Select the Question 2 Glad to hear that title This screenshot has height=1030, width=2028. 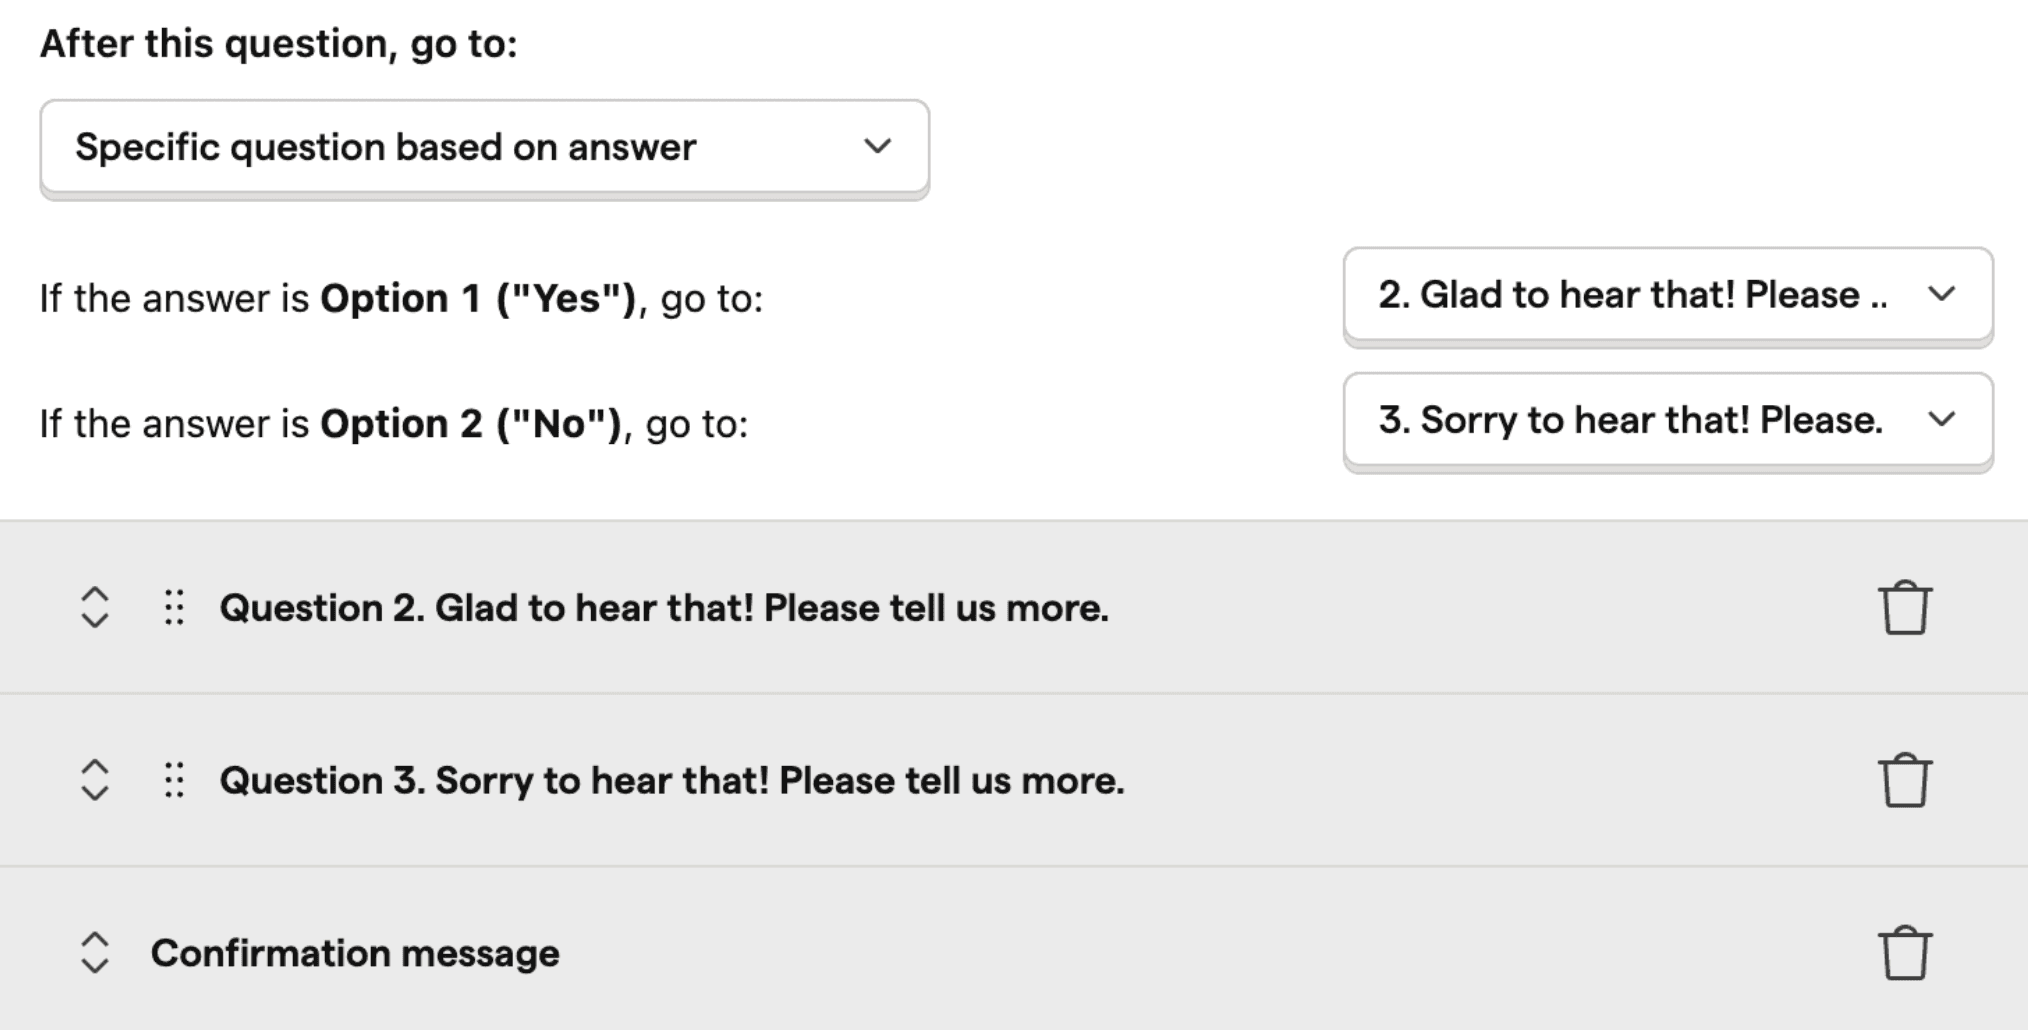[664, 608]
